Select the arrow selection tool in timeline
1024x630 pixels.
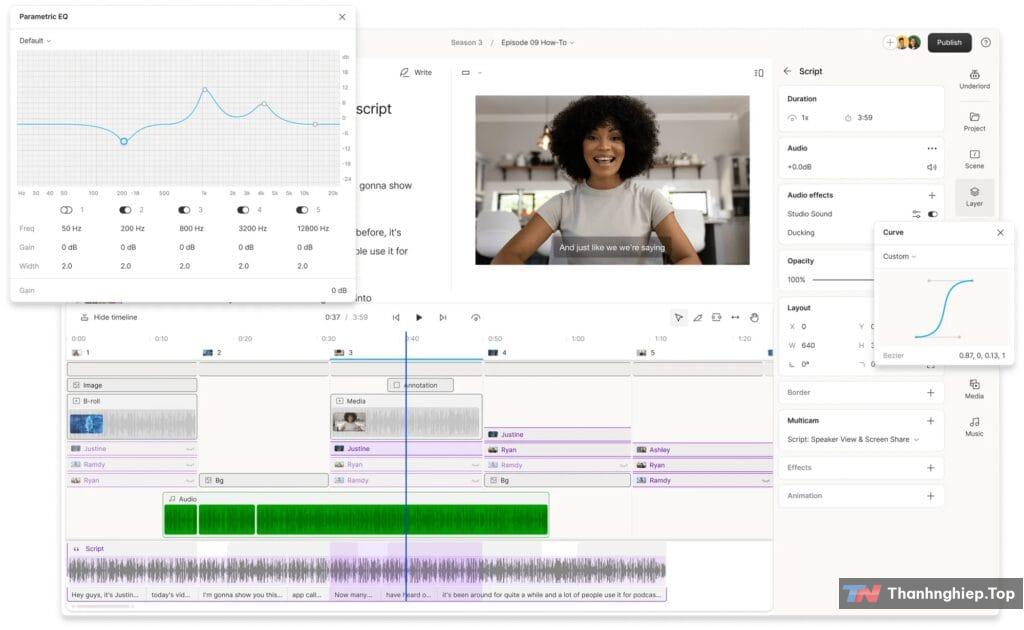(679, 317)
